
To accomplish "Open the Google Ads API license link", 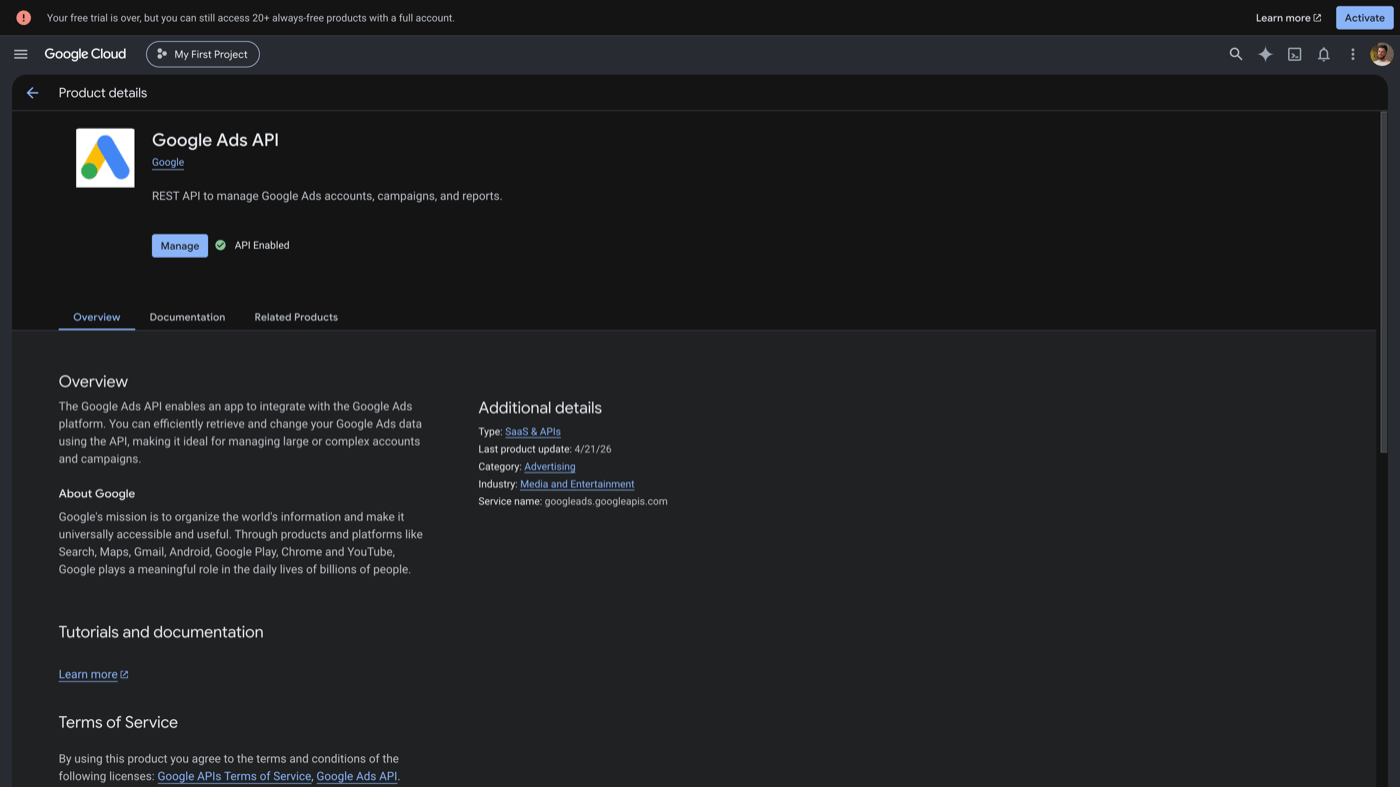I will 357,776.
